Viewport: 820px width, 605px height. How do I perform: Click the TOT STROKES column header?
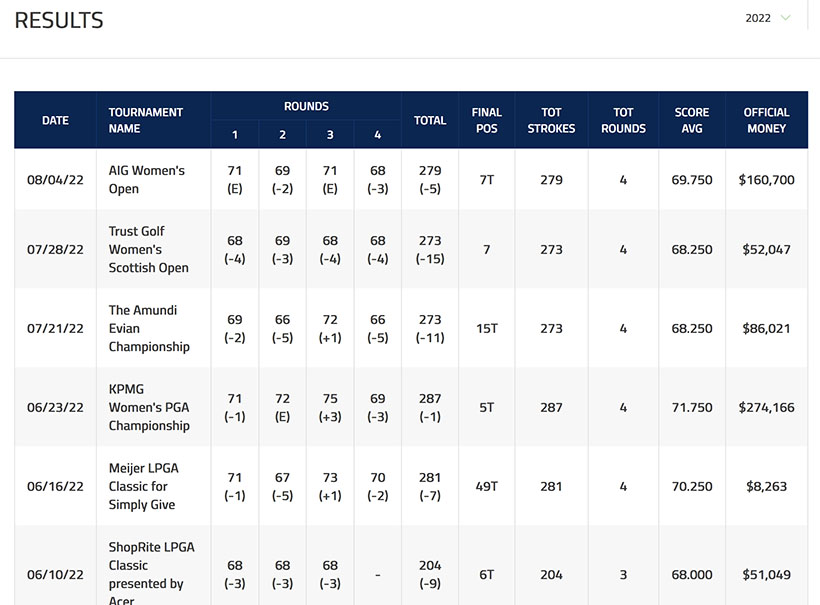tap(551, 120)
